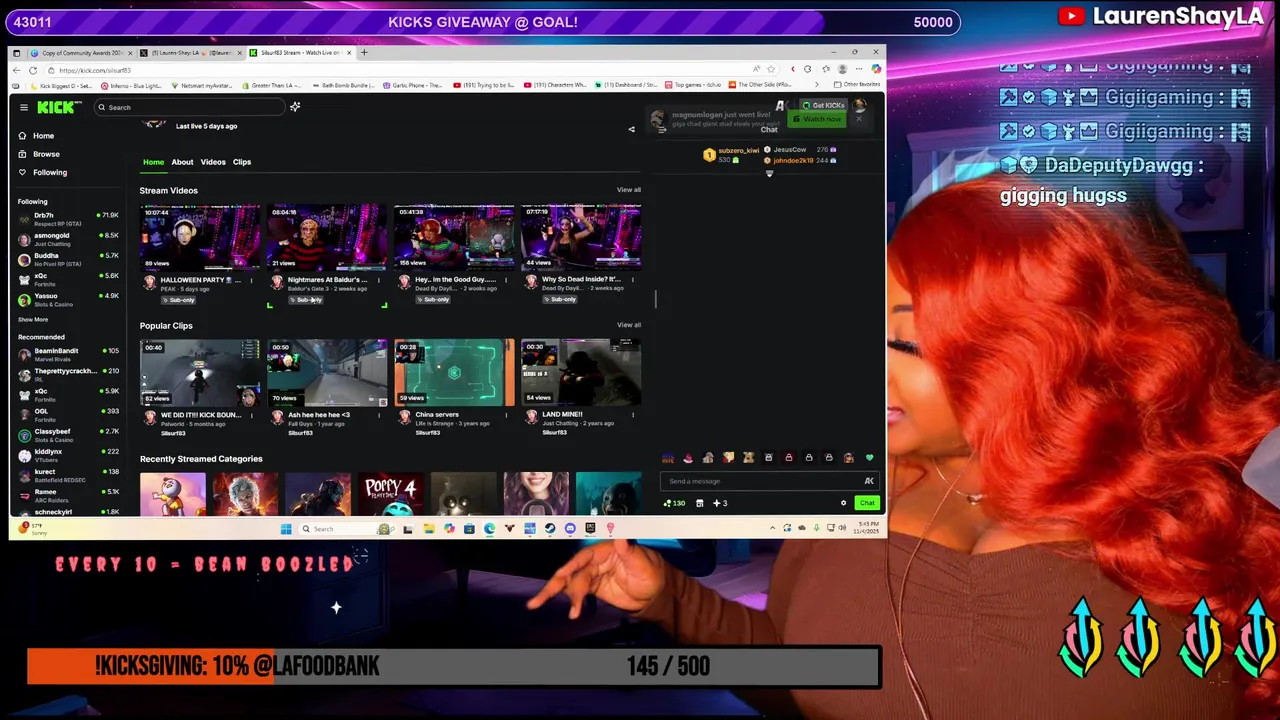Open Discord from the Windows taskbar

tap(570, 529)
